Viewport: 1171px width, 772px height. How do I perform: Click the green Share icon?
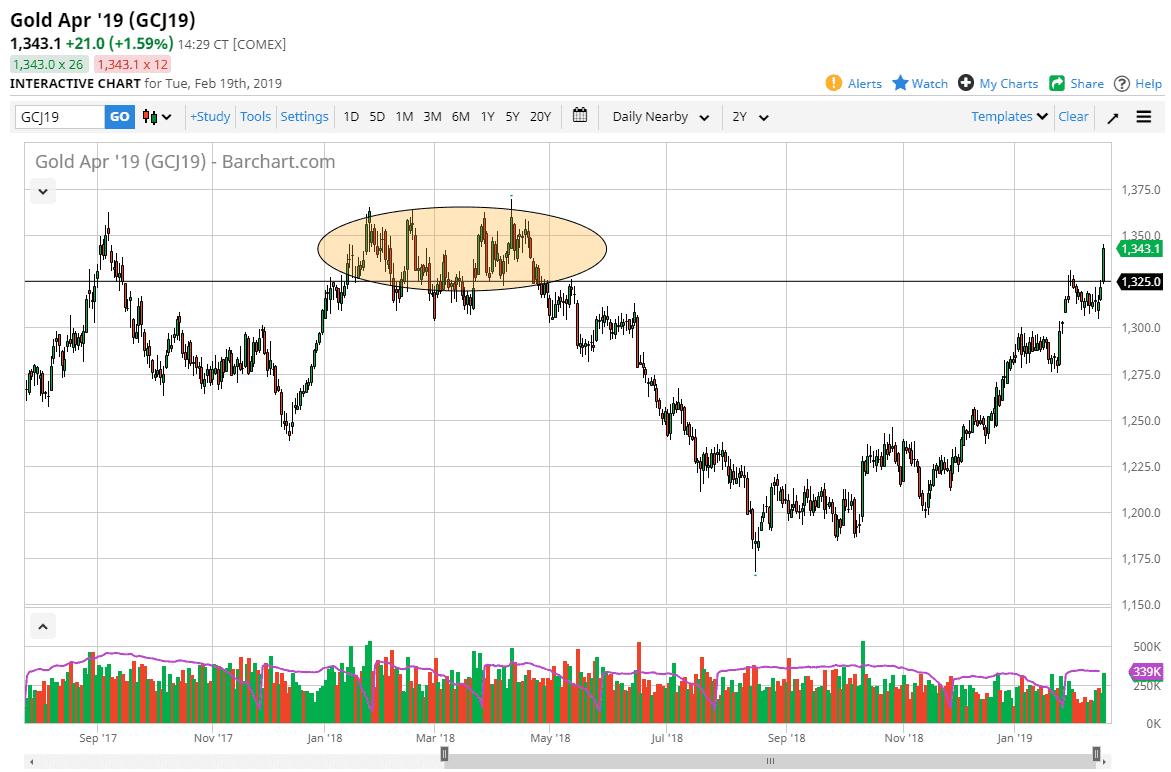tap(1057, 83)
